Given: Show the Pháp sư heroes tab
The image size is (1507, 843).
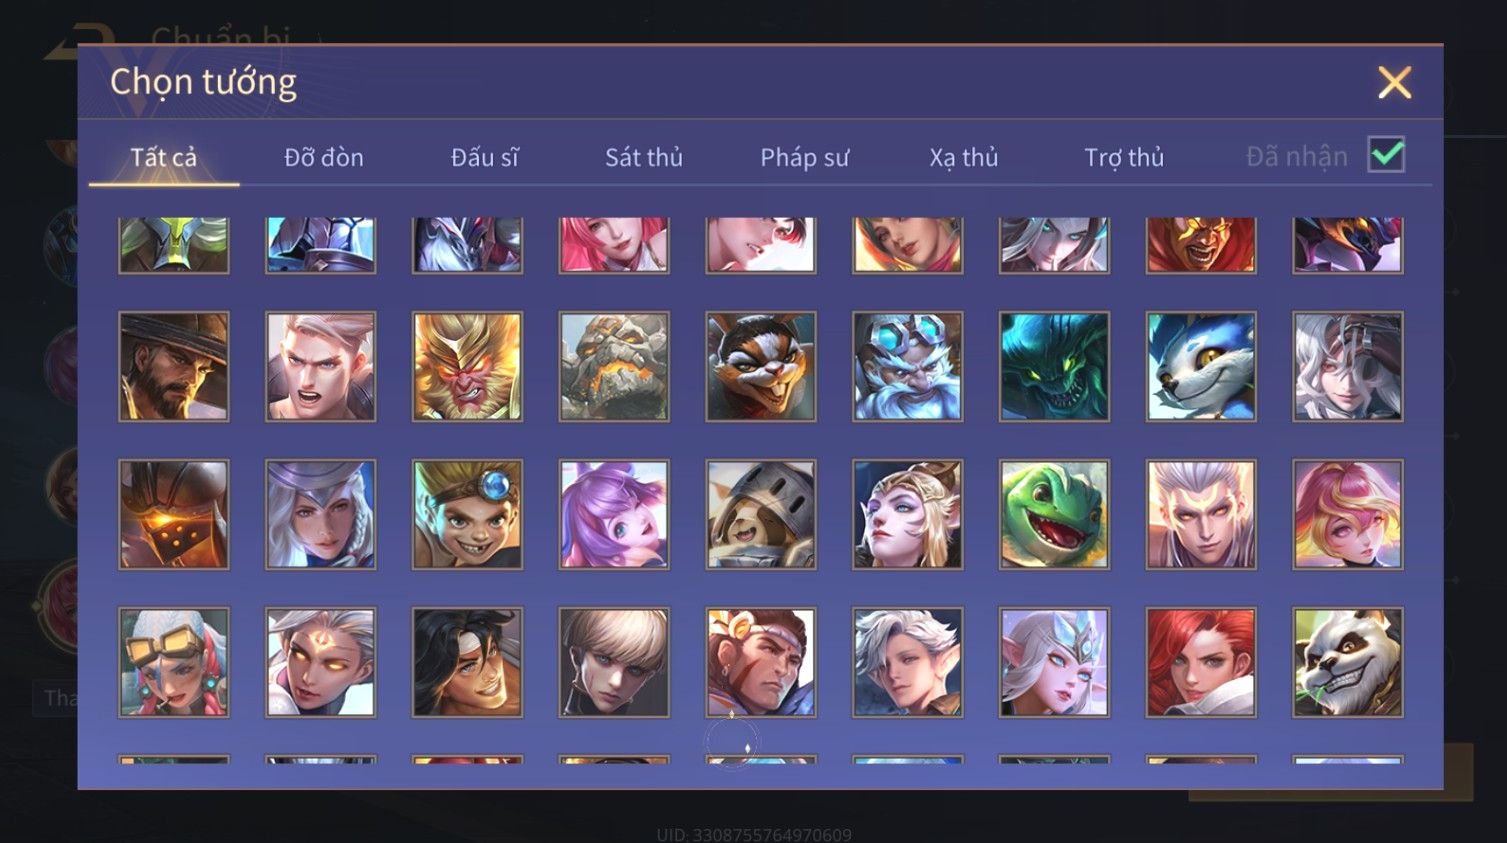Looking at the screenshot, I should click(x=804, y=157).
